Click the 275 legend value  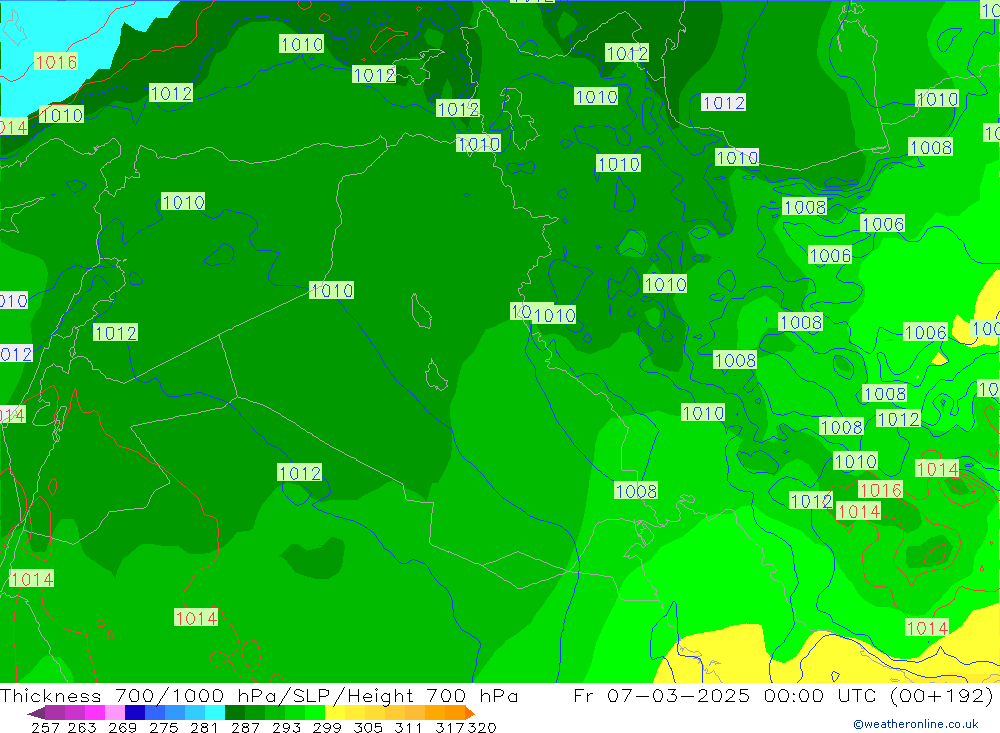(163, 727)
